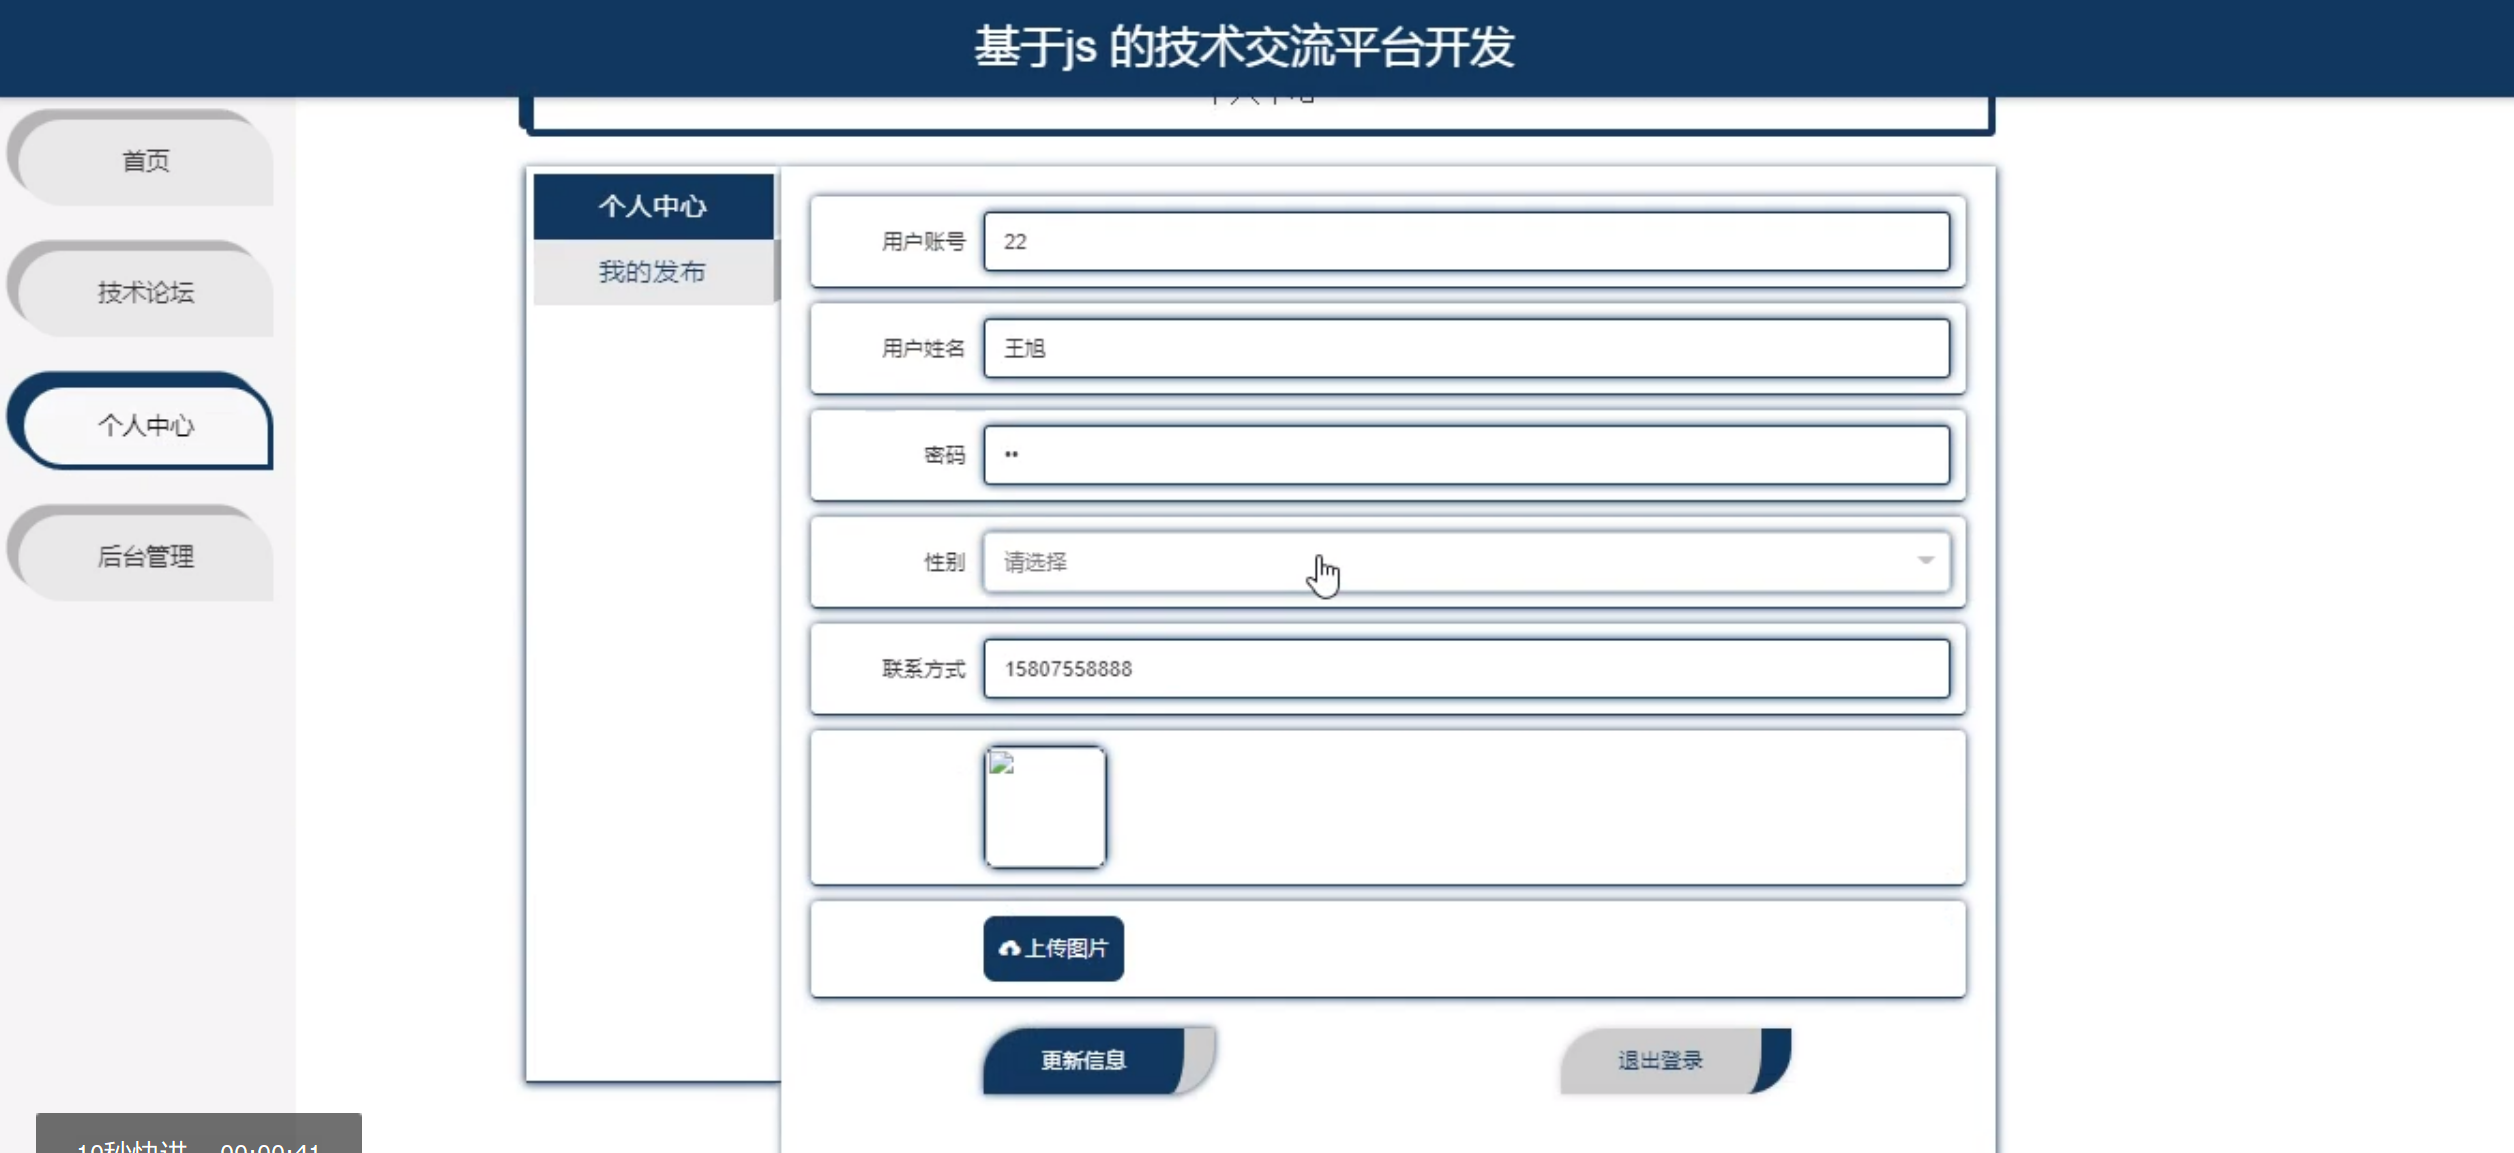Click the 性别 field label

[943, 562]
